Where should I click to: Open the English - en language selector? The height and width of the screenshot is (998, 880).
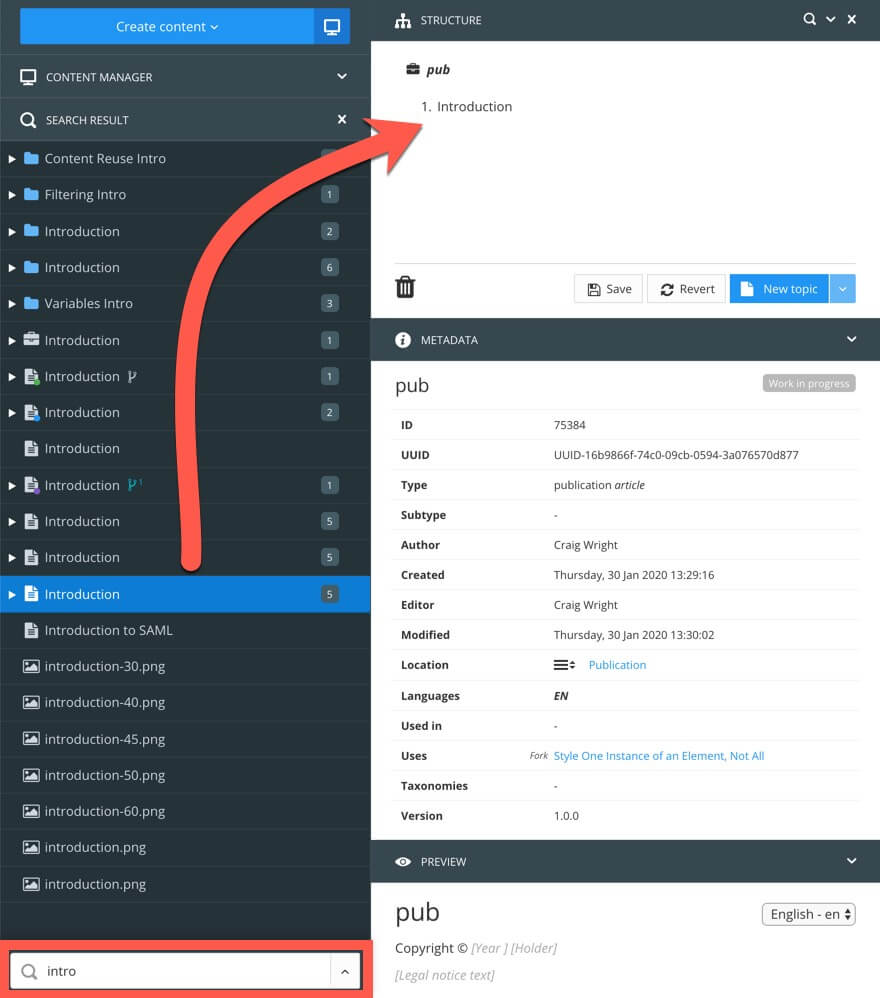808,913
